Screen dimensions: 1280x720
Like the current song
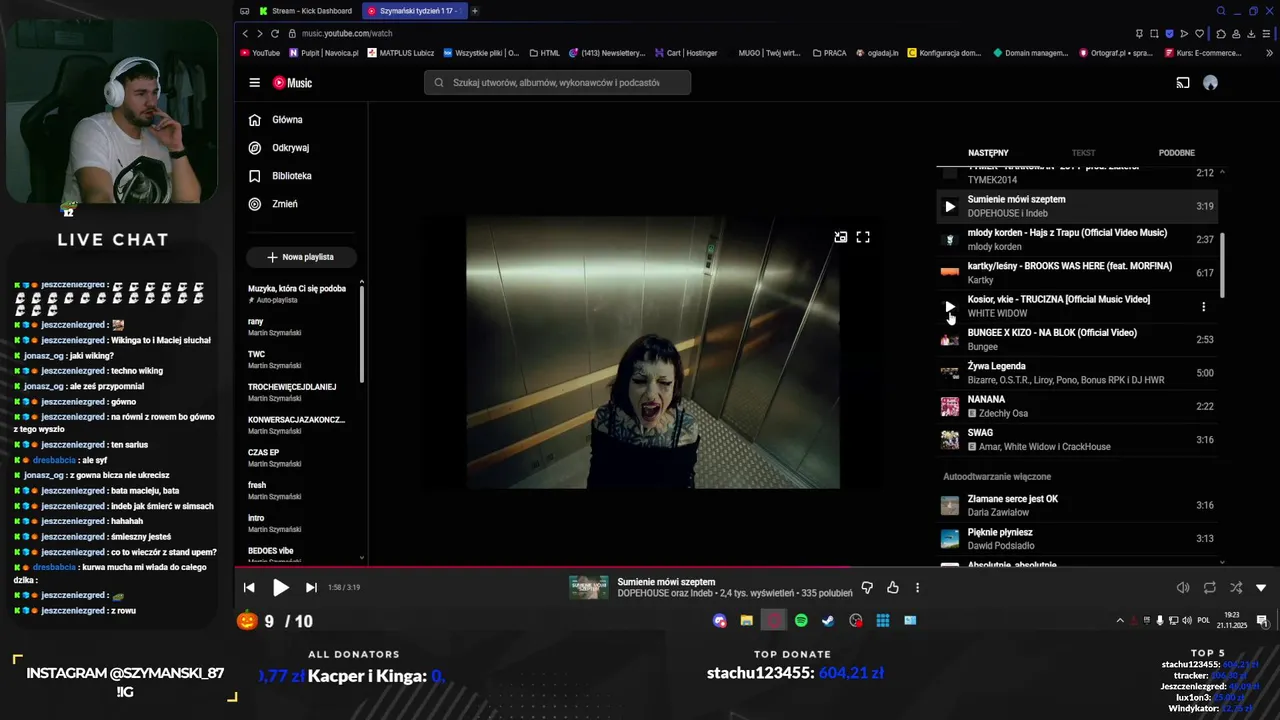click(x=893, y=588)
